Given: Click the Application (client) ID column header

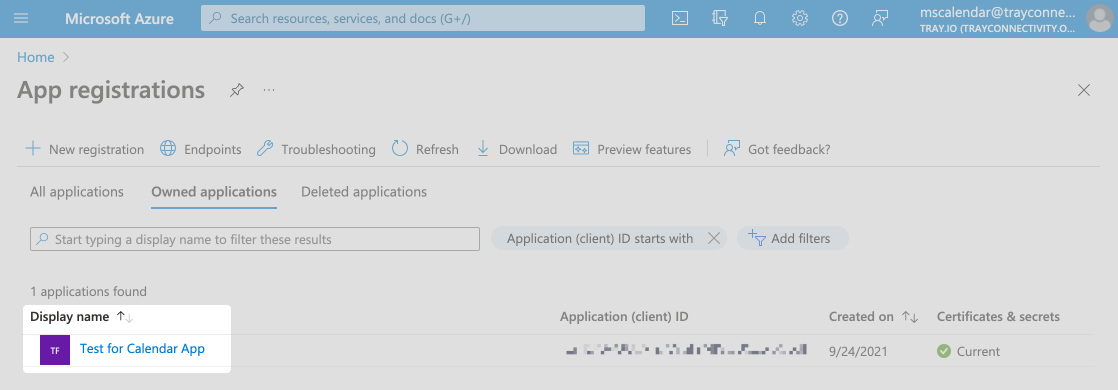Looking at the screenshot, I should point(624,317).
